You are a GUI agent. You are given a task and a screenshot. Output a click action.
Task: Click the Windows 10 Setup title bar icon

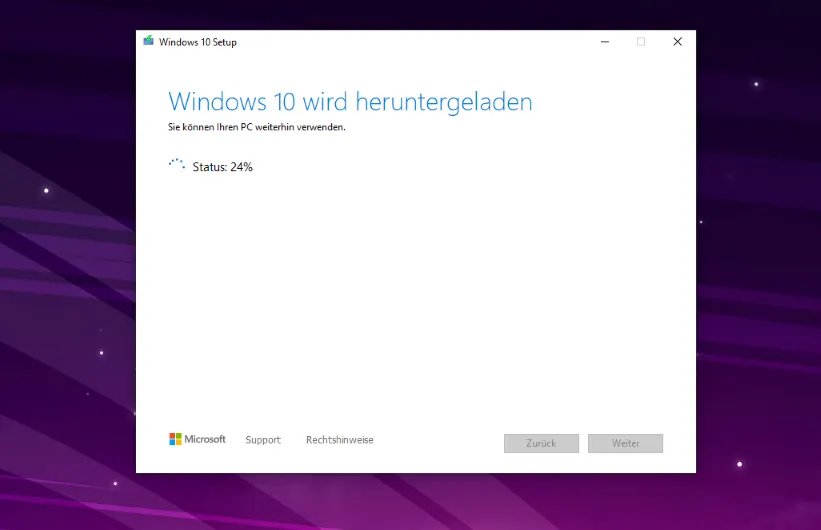pyautogui.click(x=149, y=41)
